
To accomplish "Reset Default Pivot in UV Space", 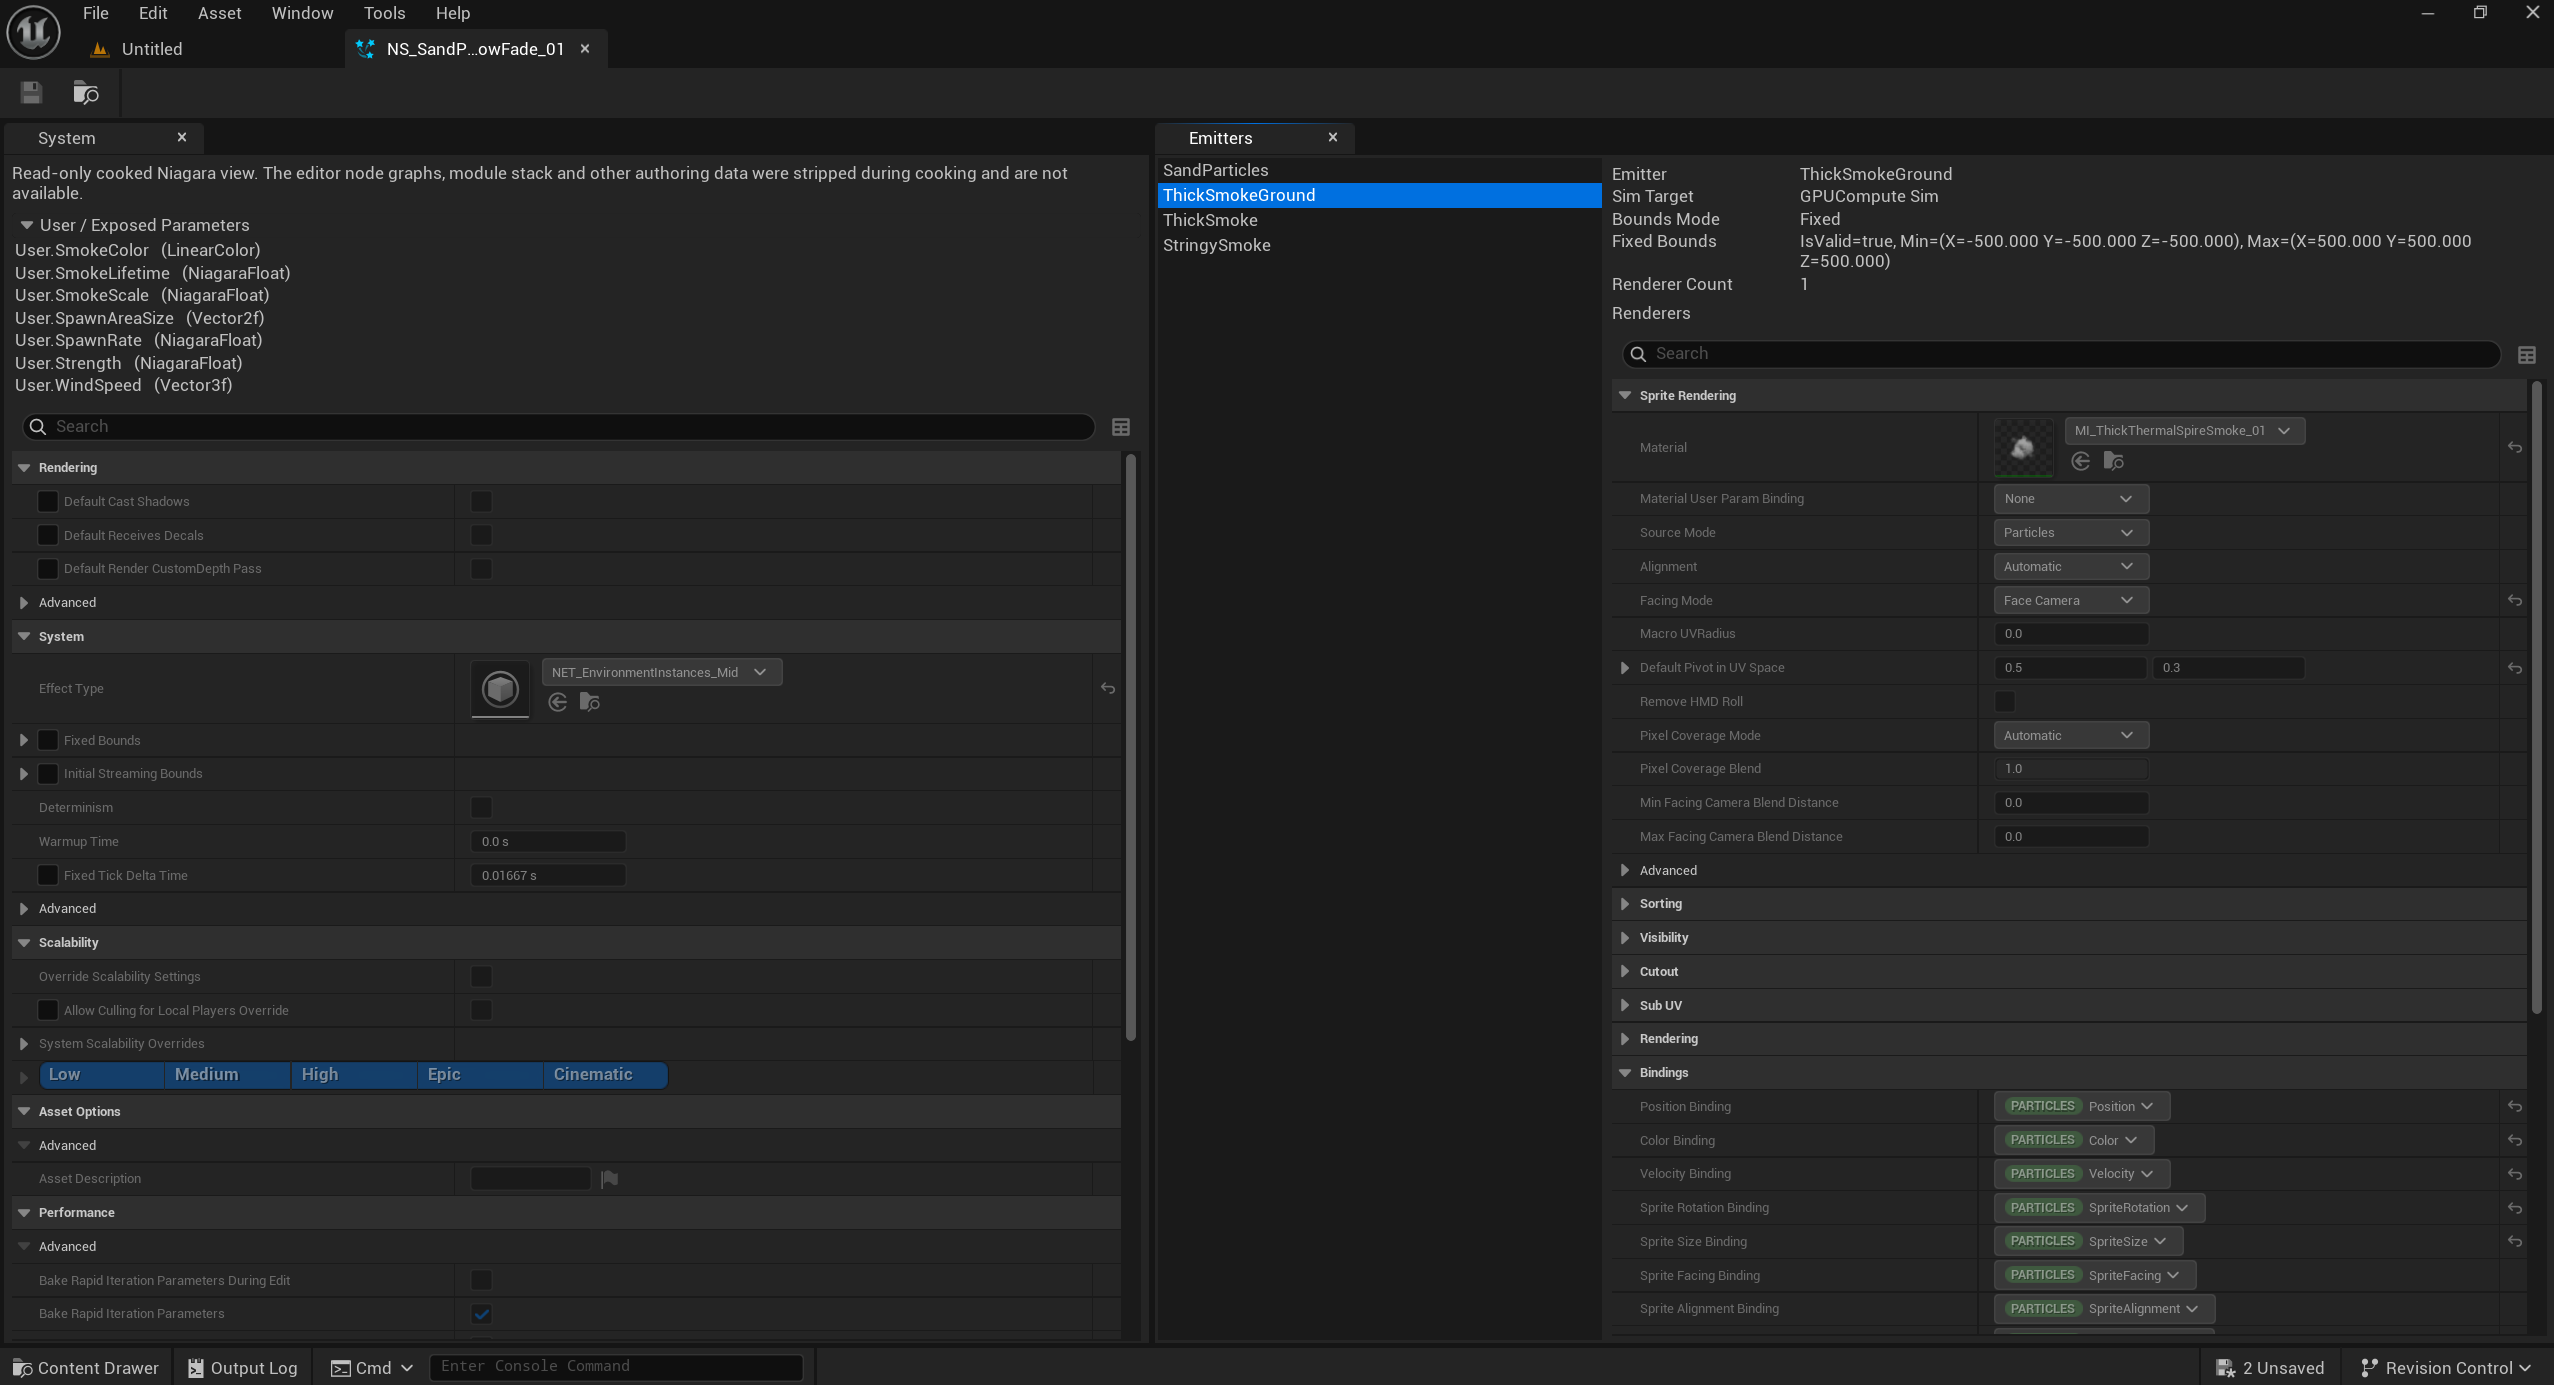I will coord(2515,668).
